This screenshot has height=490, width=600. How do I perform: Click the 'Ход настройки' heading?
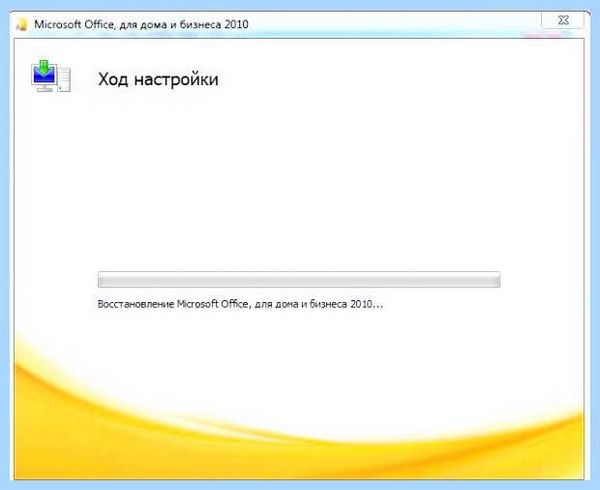point(158,80)
